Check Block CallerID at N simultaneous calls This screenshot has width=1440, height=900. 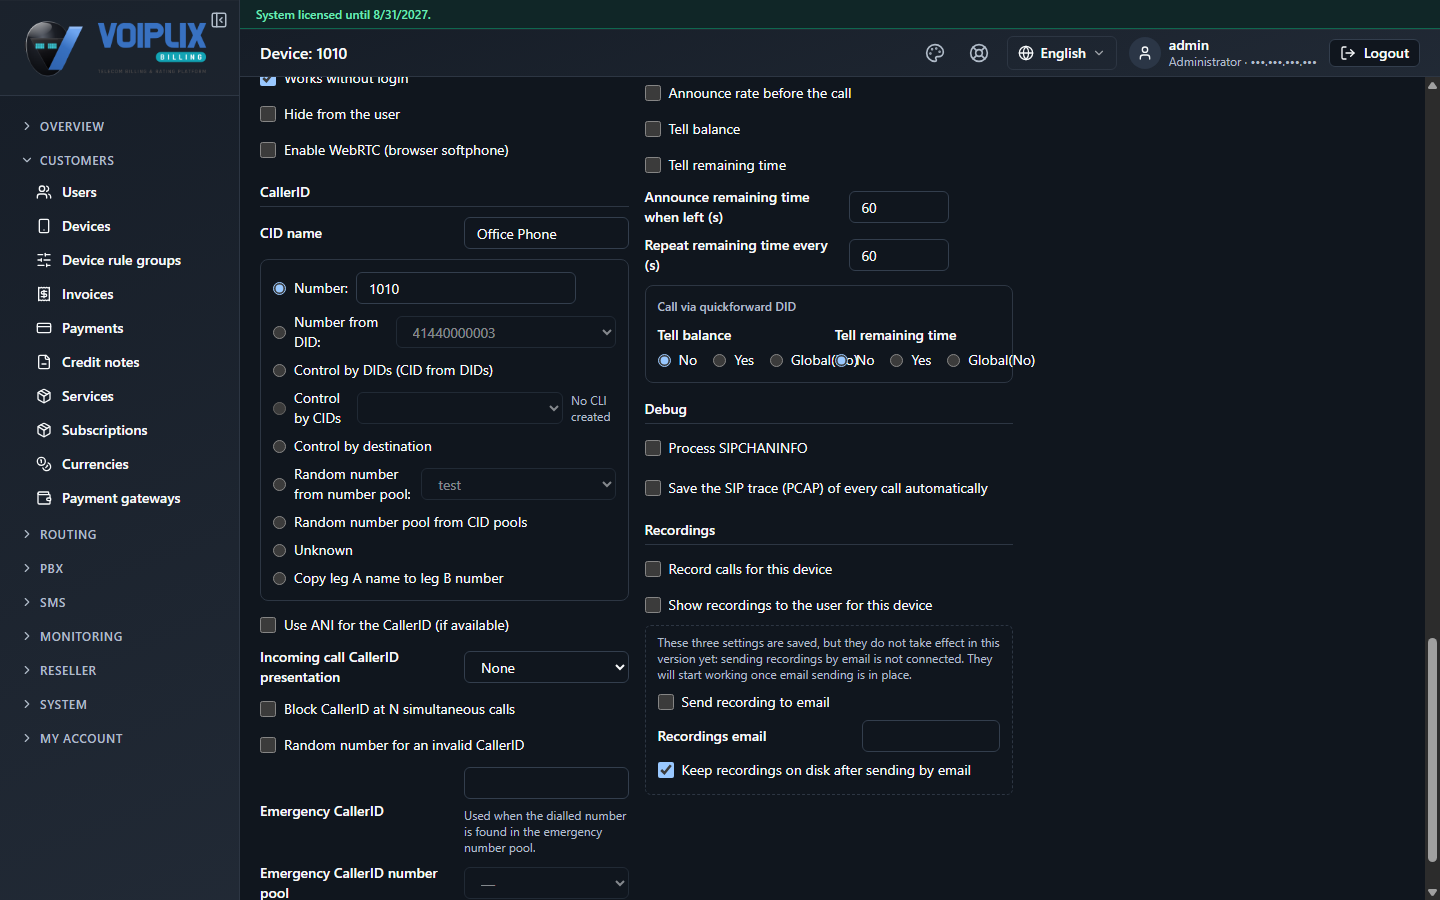tap(268, 709)
